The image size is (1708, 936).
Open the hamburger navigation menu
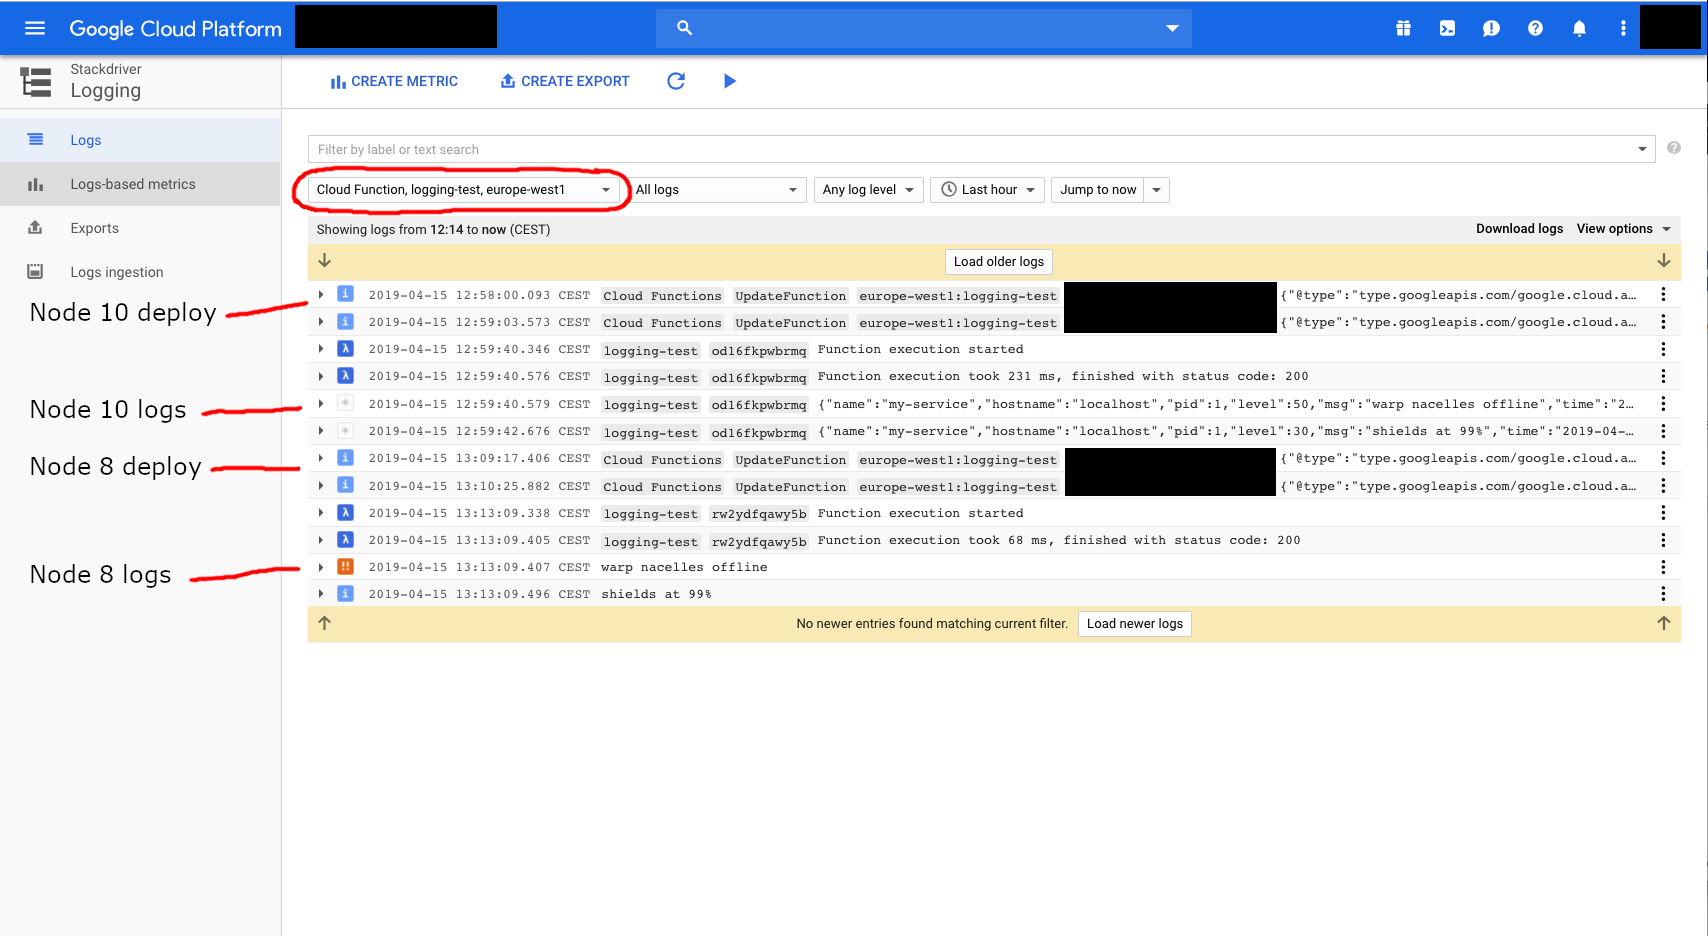(x=35, y=28)
